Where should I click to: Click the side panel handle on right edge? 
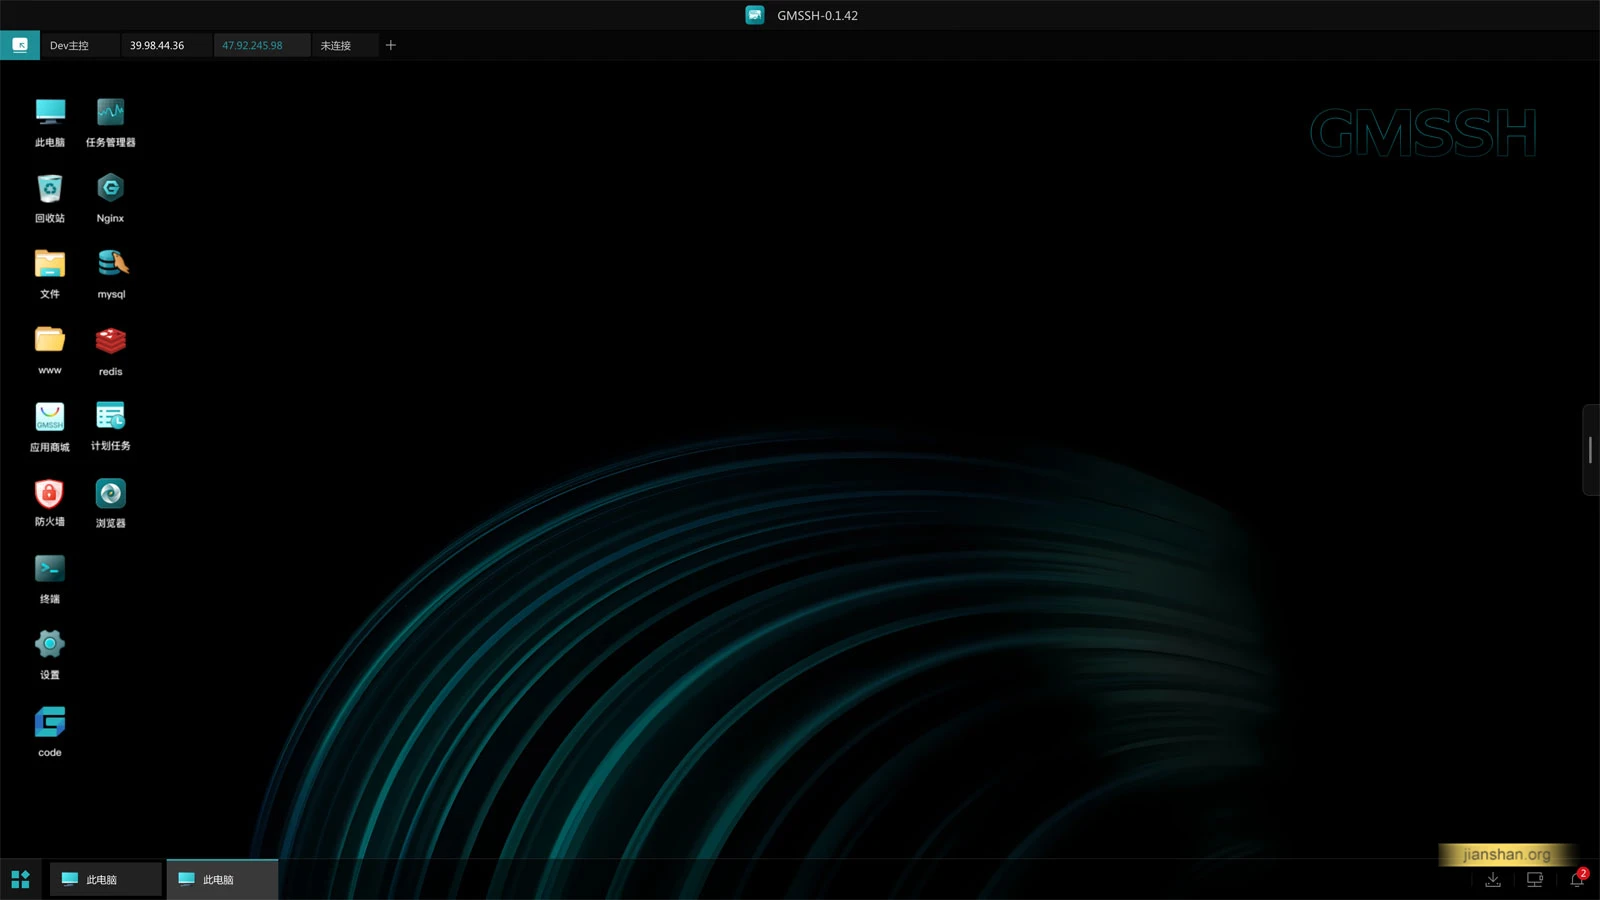tap(1590, 450)
